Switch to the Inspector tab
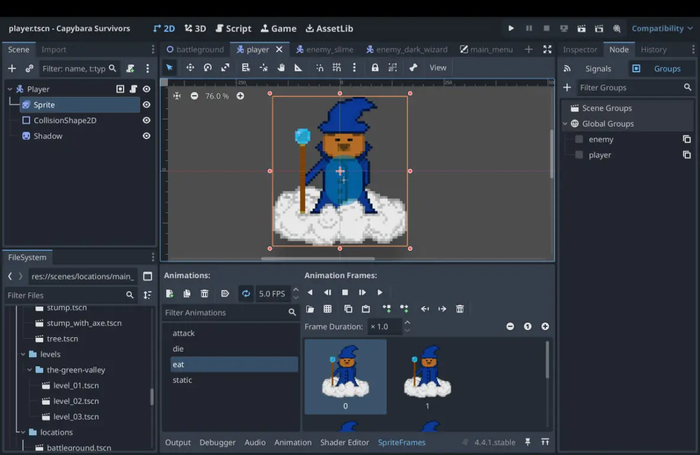The width and height of the screenshot is (700, 455). (x=579, y=50)
